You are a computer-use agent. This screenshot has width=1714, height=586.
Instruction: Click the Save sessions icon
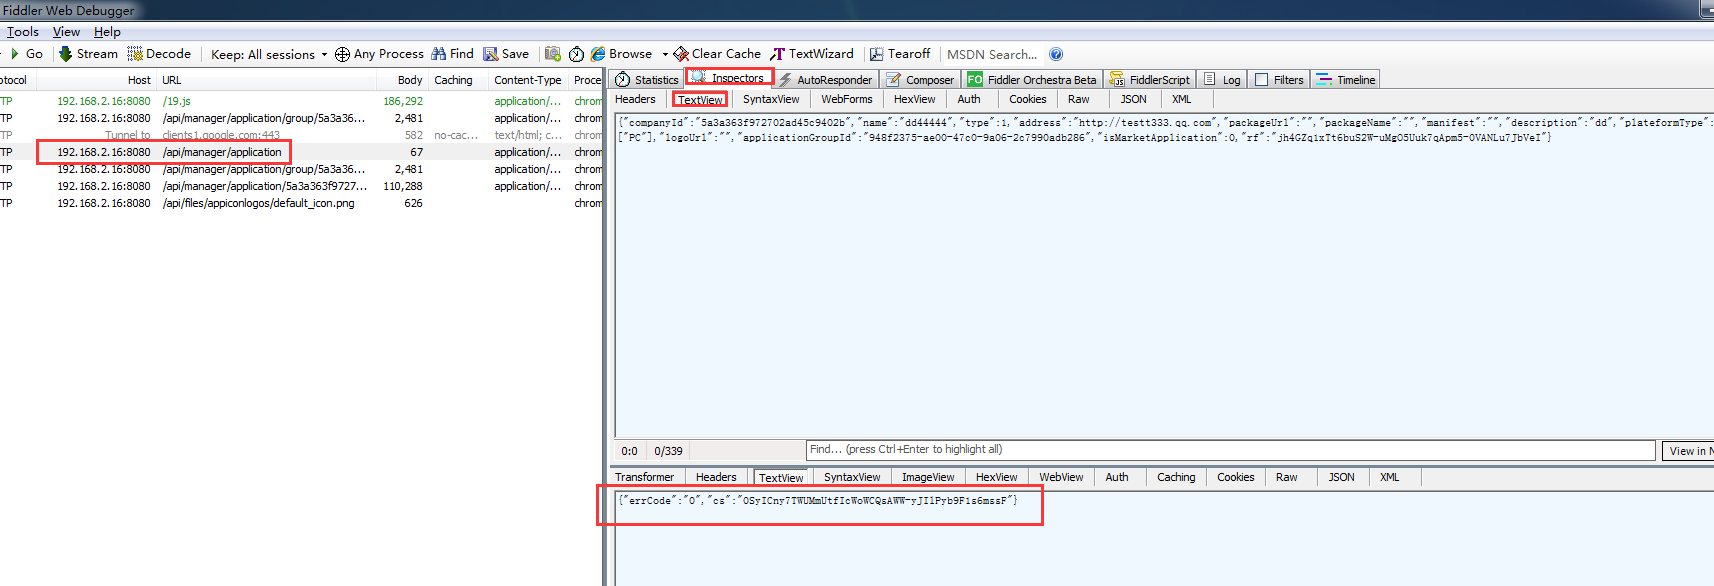coord(491,54)
